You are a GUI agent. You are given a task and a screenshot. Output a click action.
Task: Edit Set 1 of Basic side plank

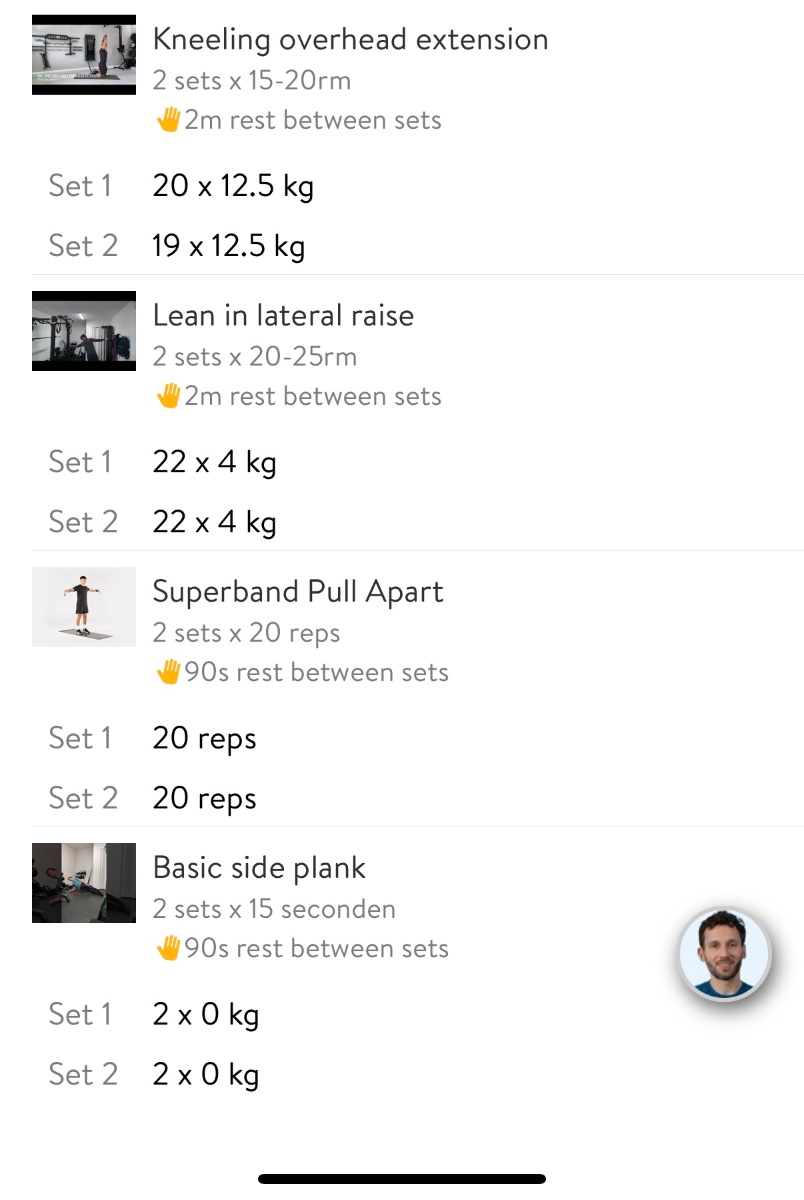[205, 1014]
